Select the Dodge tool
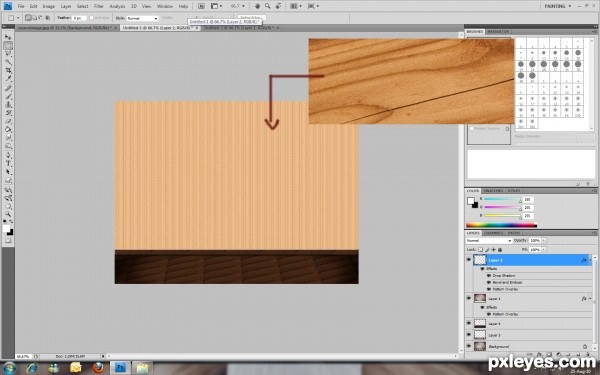Screen dimensions: 600x375 tap(8, 146)
